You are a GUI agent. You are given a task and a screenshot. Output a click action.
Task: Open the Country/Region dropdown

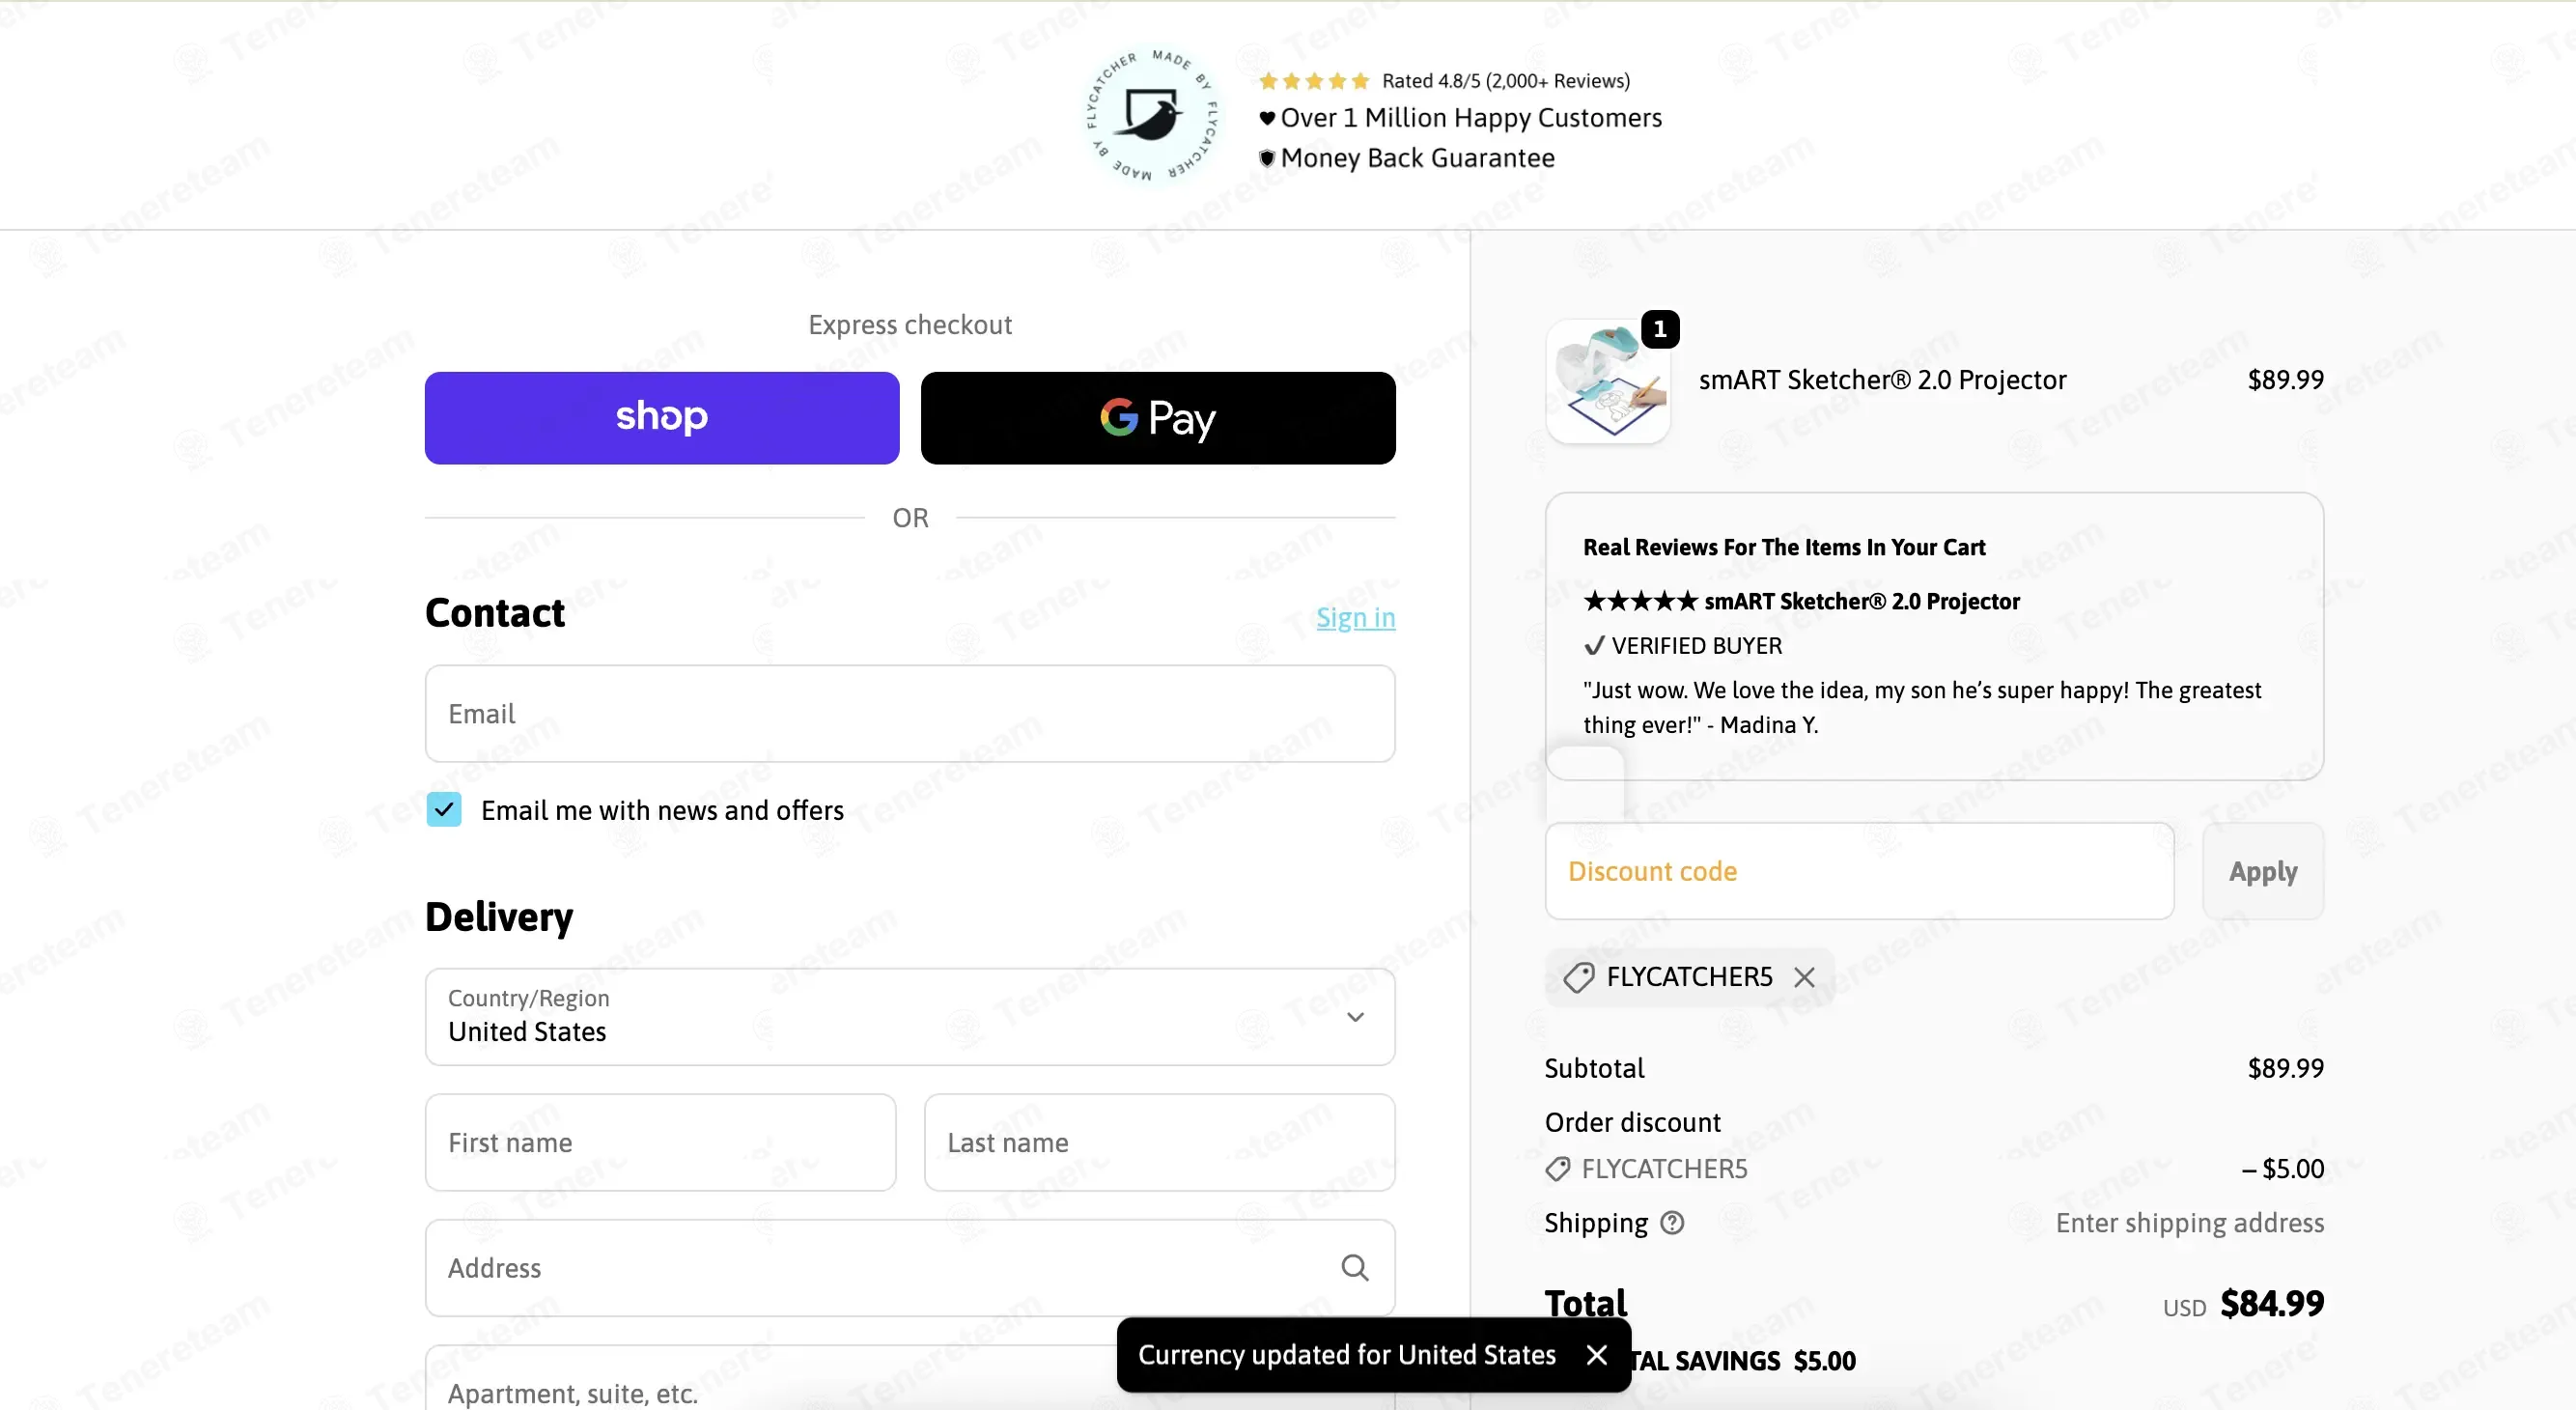(x=910, y=1016)
